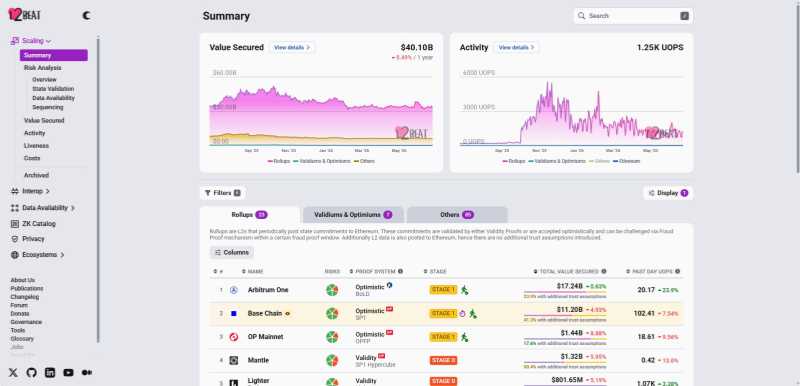The height and width of the screenshot is (386, 800).
Task: Click the Data Availability sidebar icon
Action: coord(15,208)
